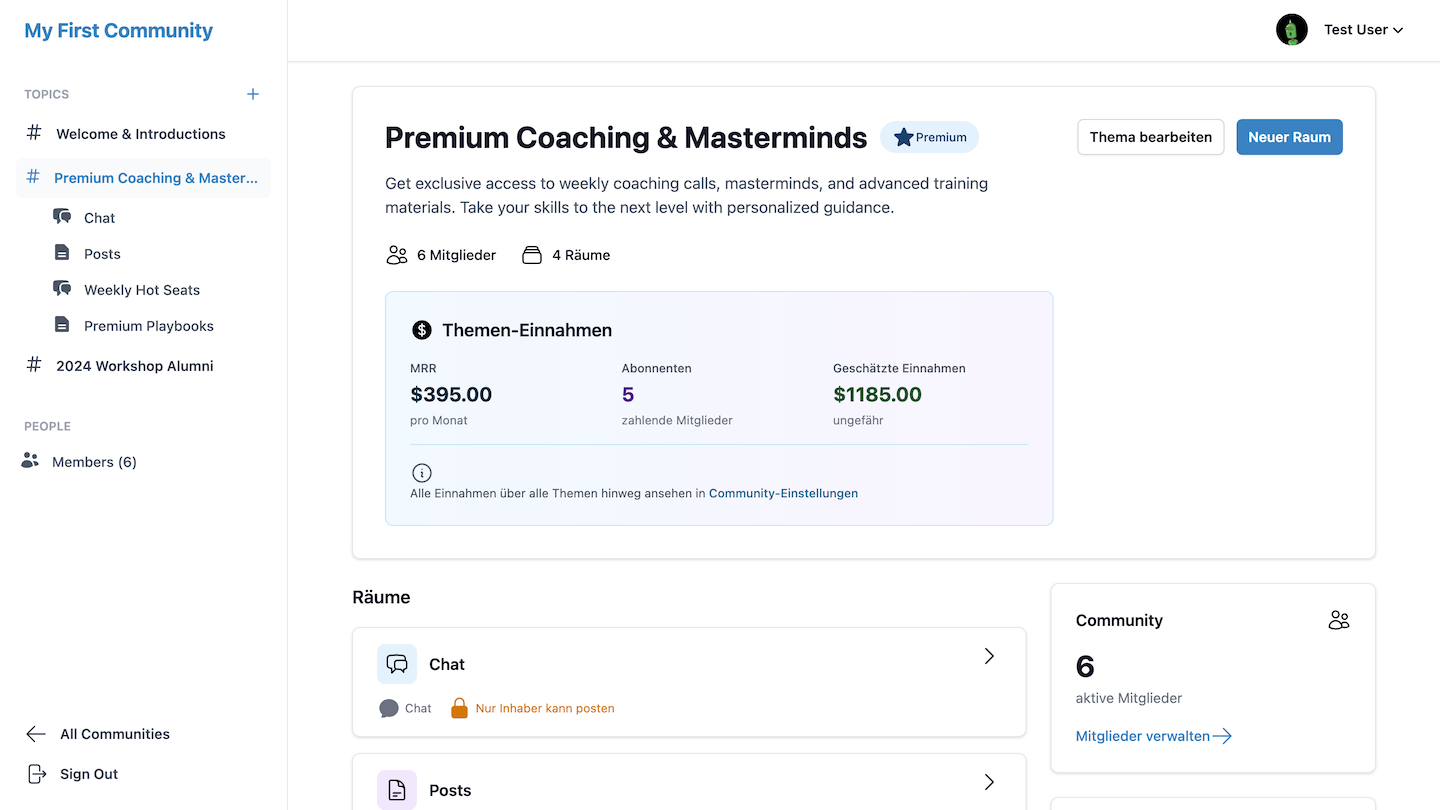Open Weekly Hot Seats in sidebar

click(x=142, y=290)
